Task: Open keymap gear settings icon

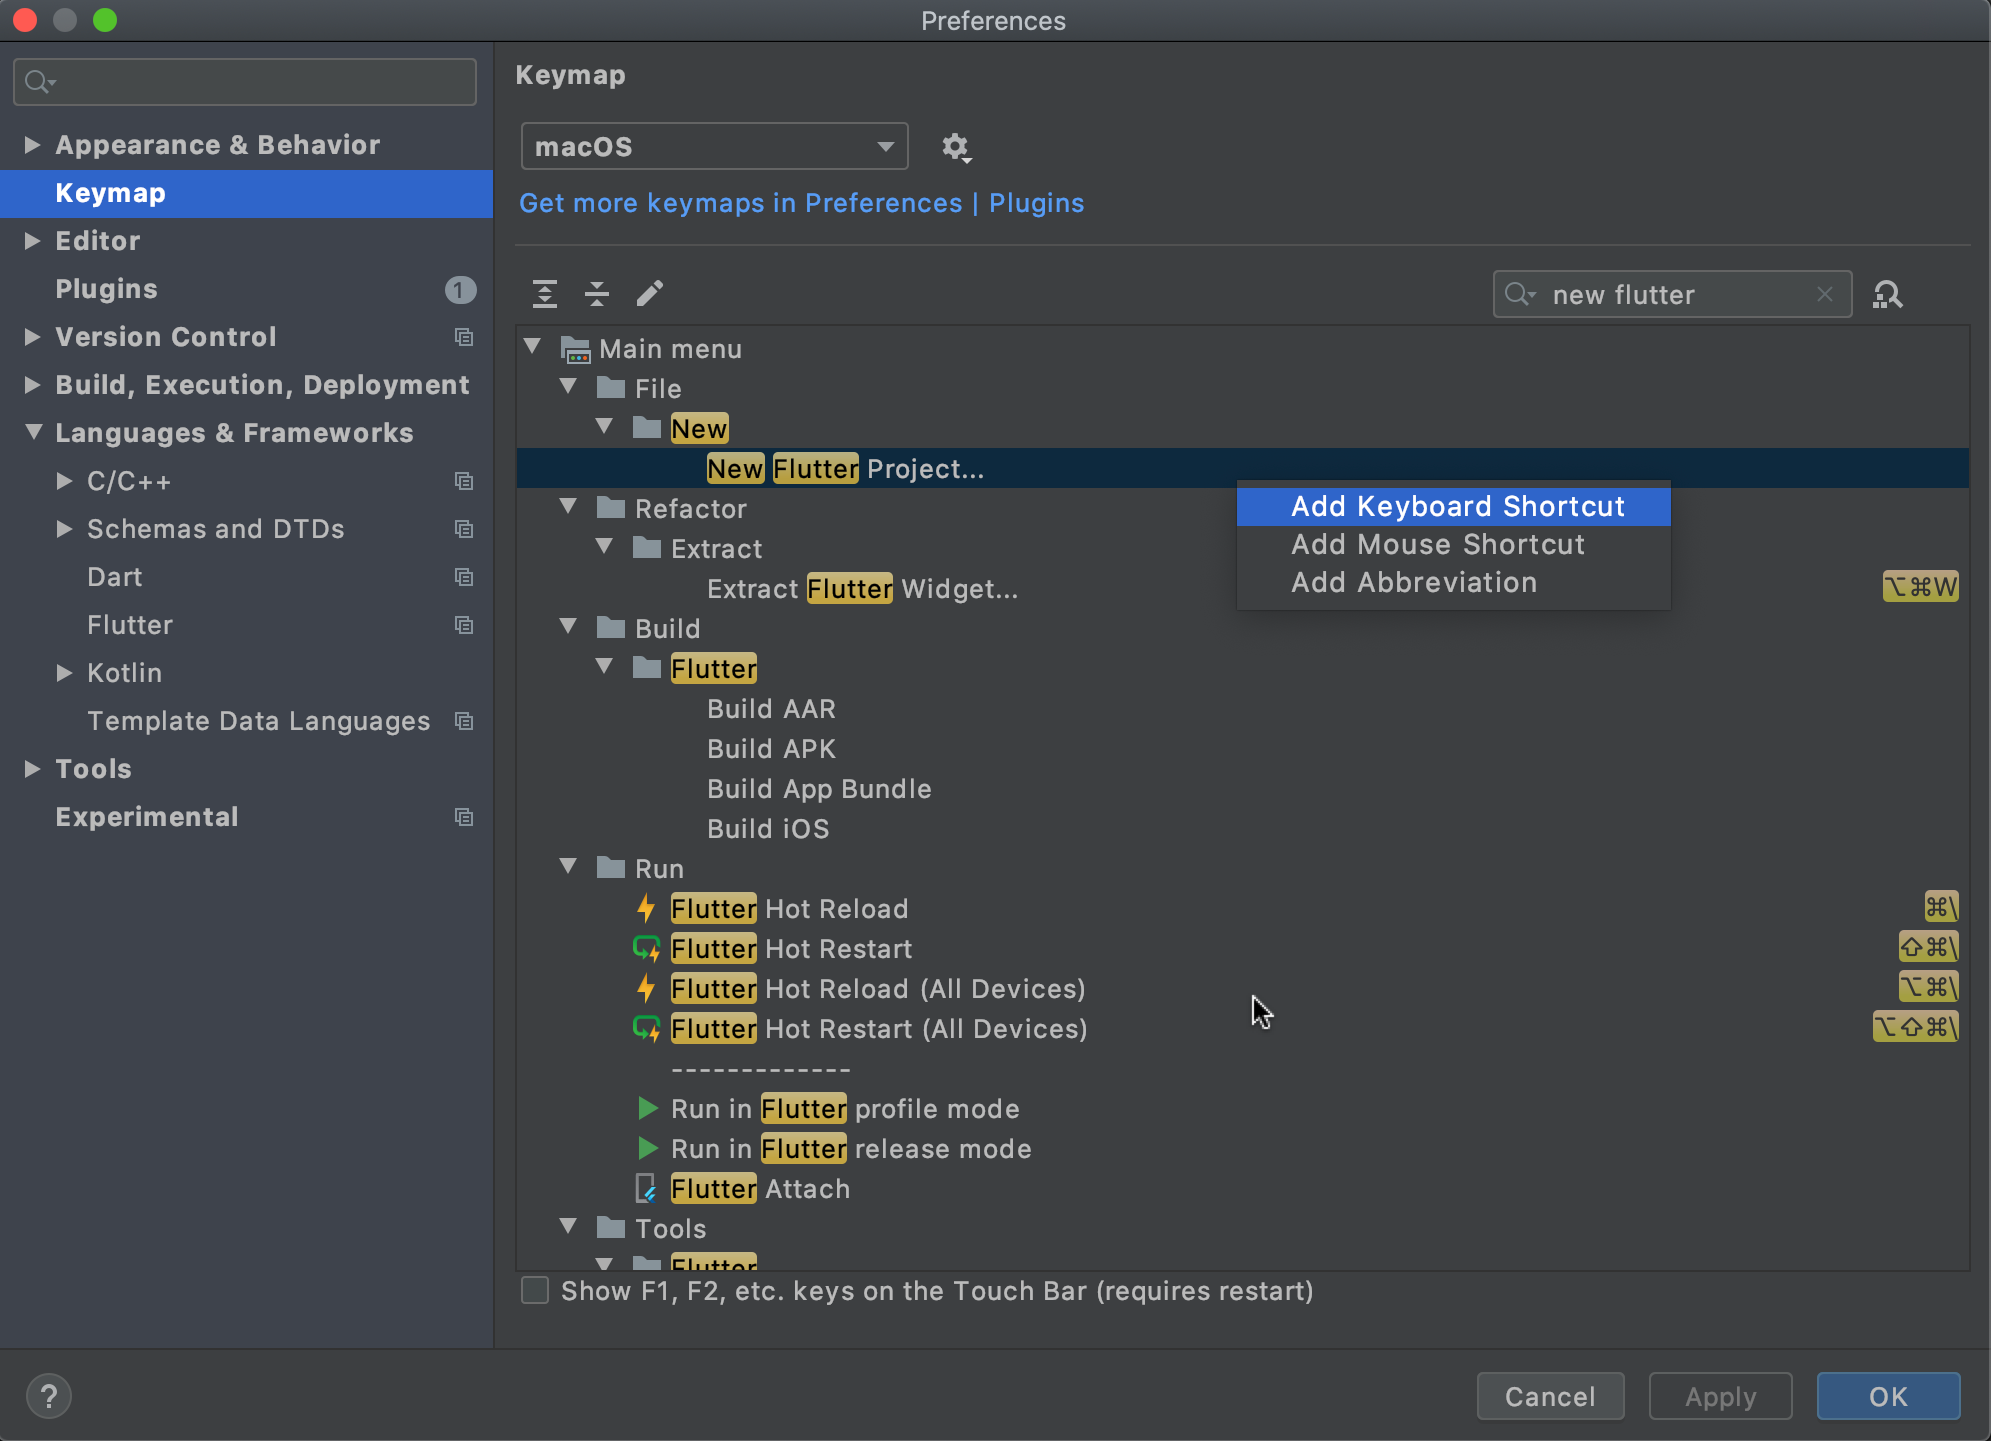Action: click(x=955, y=148)
